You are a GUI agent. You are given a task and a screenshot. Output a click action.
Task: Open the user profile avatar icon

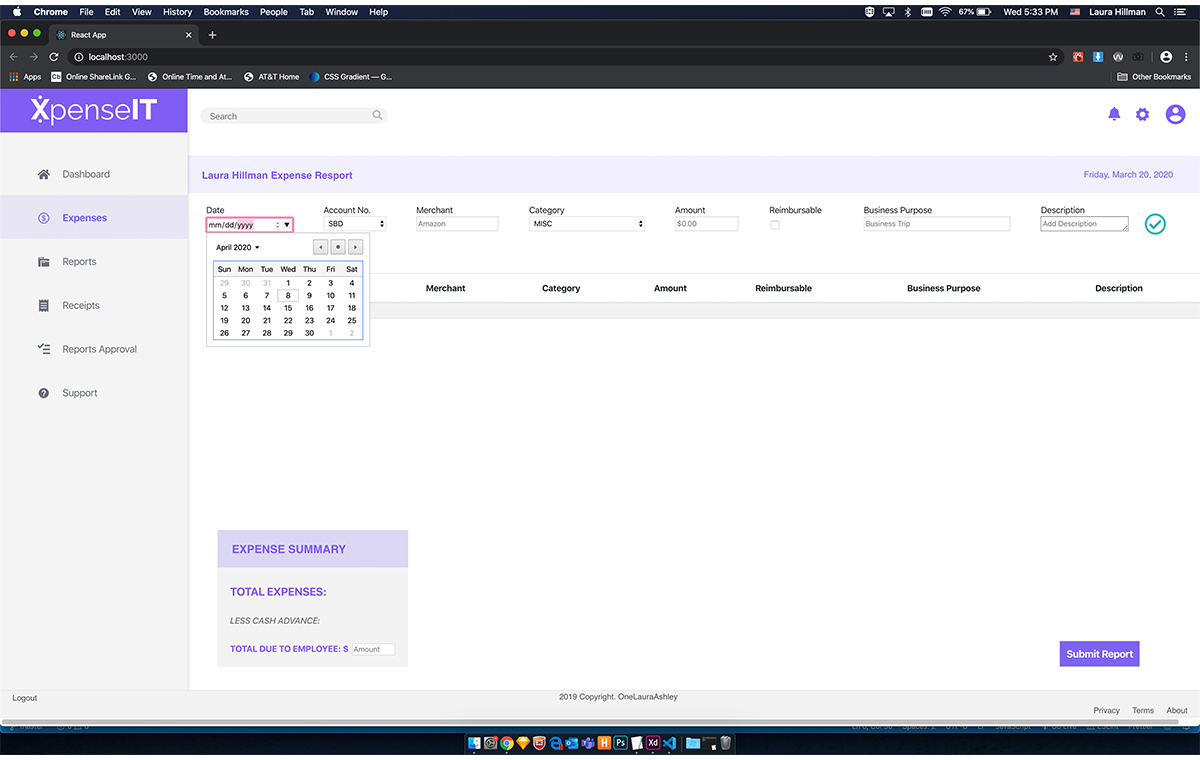[1175, 115]
